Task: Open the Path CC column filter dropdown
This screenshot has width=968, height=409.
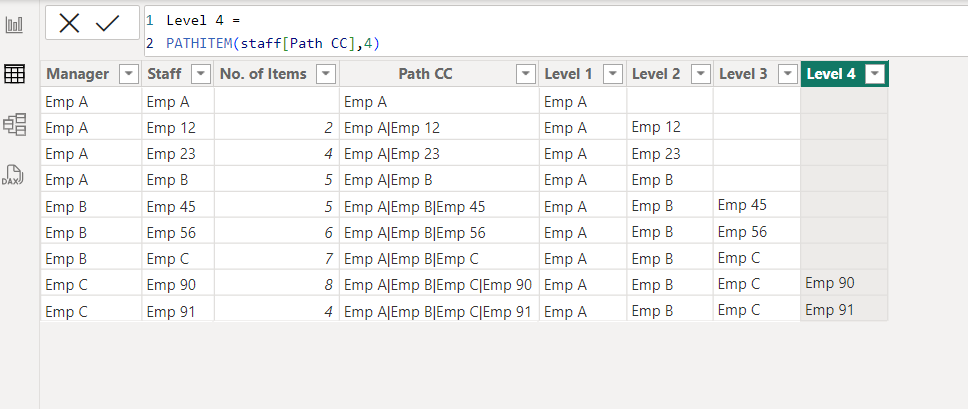Action: [525, 74]
